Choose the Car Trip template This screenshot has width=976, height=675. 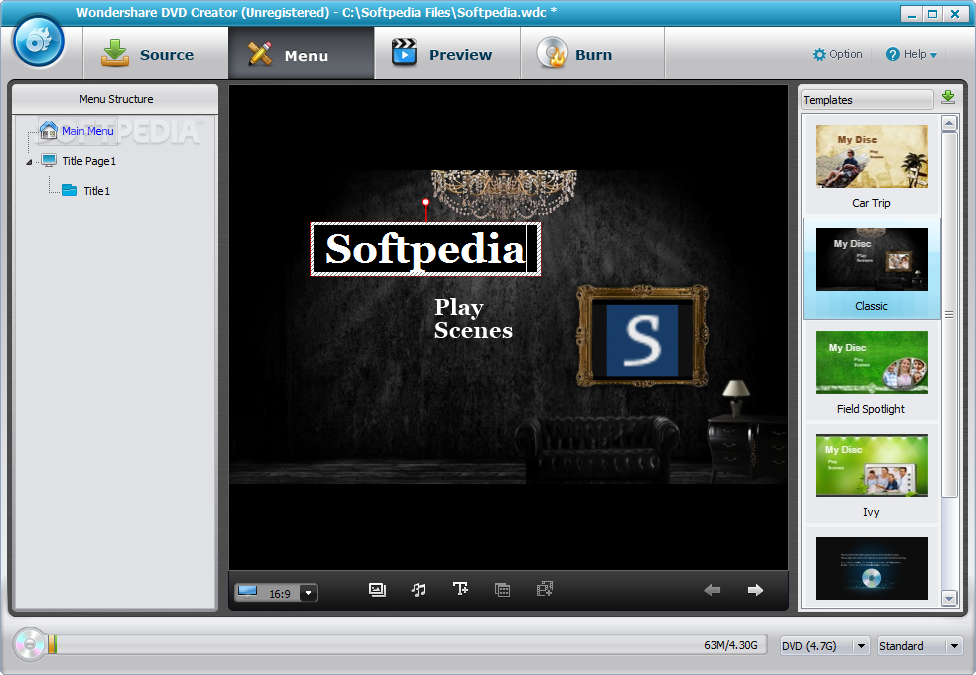871,166
